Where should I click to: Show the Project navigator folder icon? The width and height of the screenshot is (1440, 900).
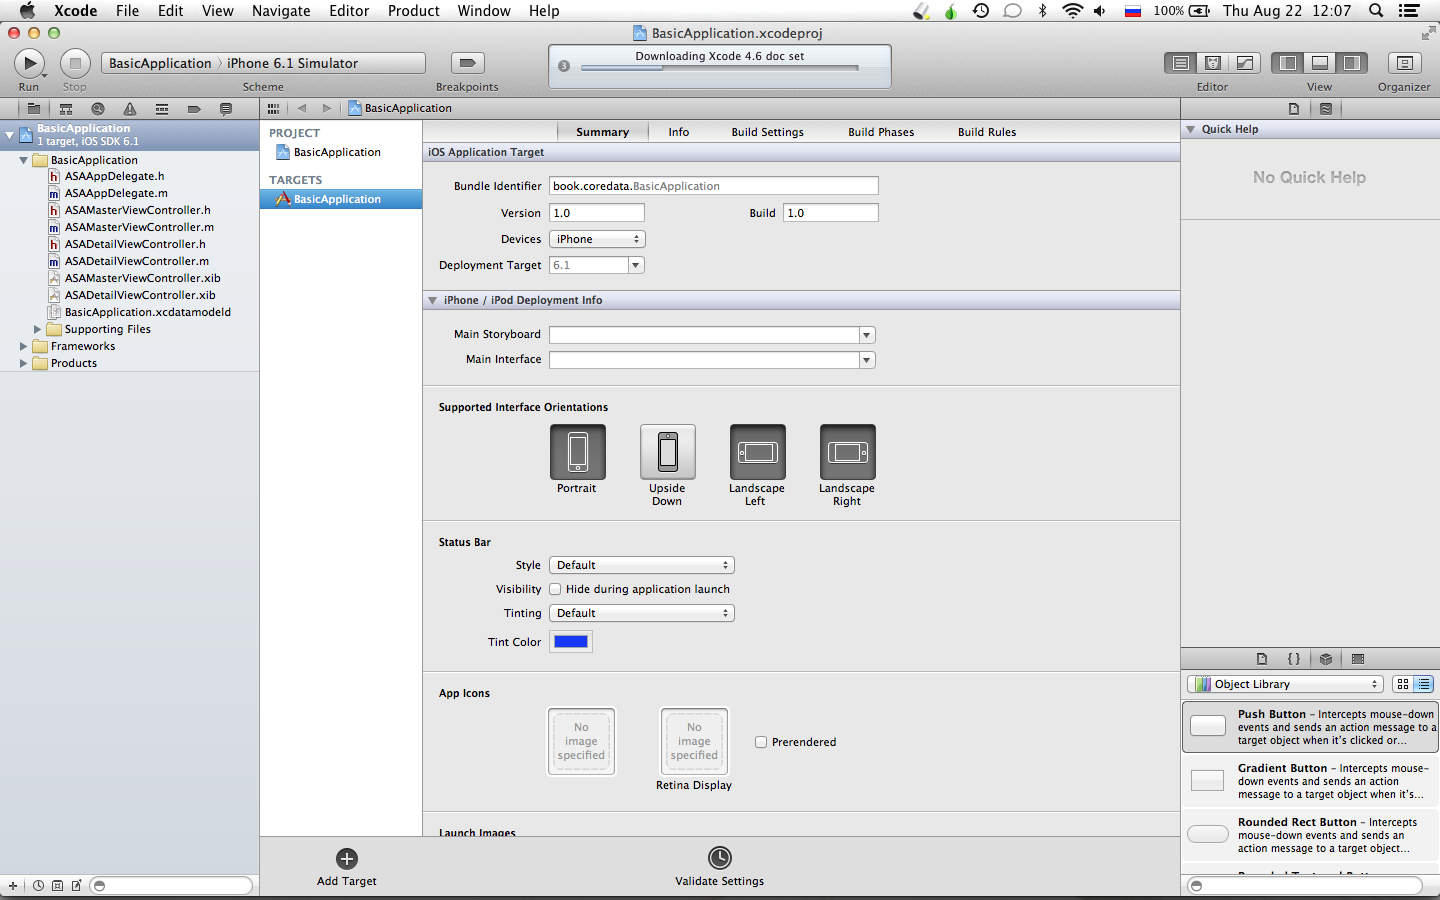(x=34, y=109)
